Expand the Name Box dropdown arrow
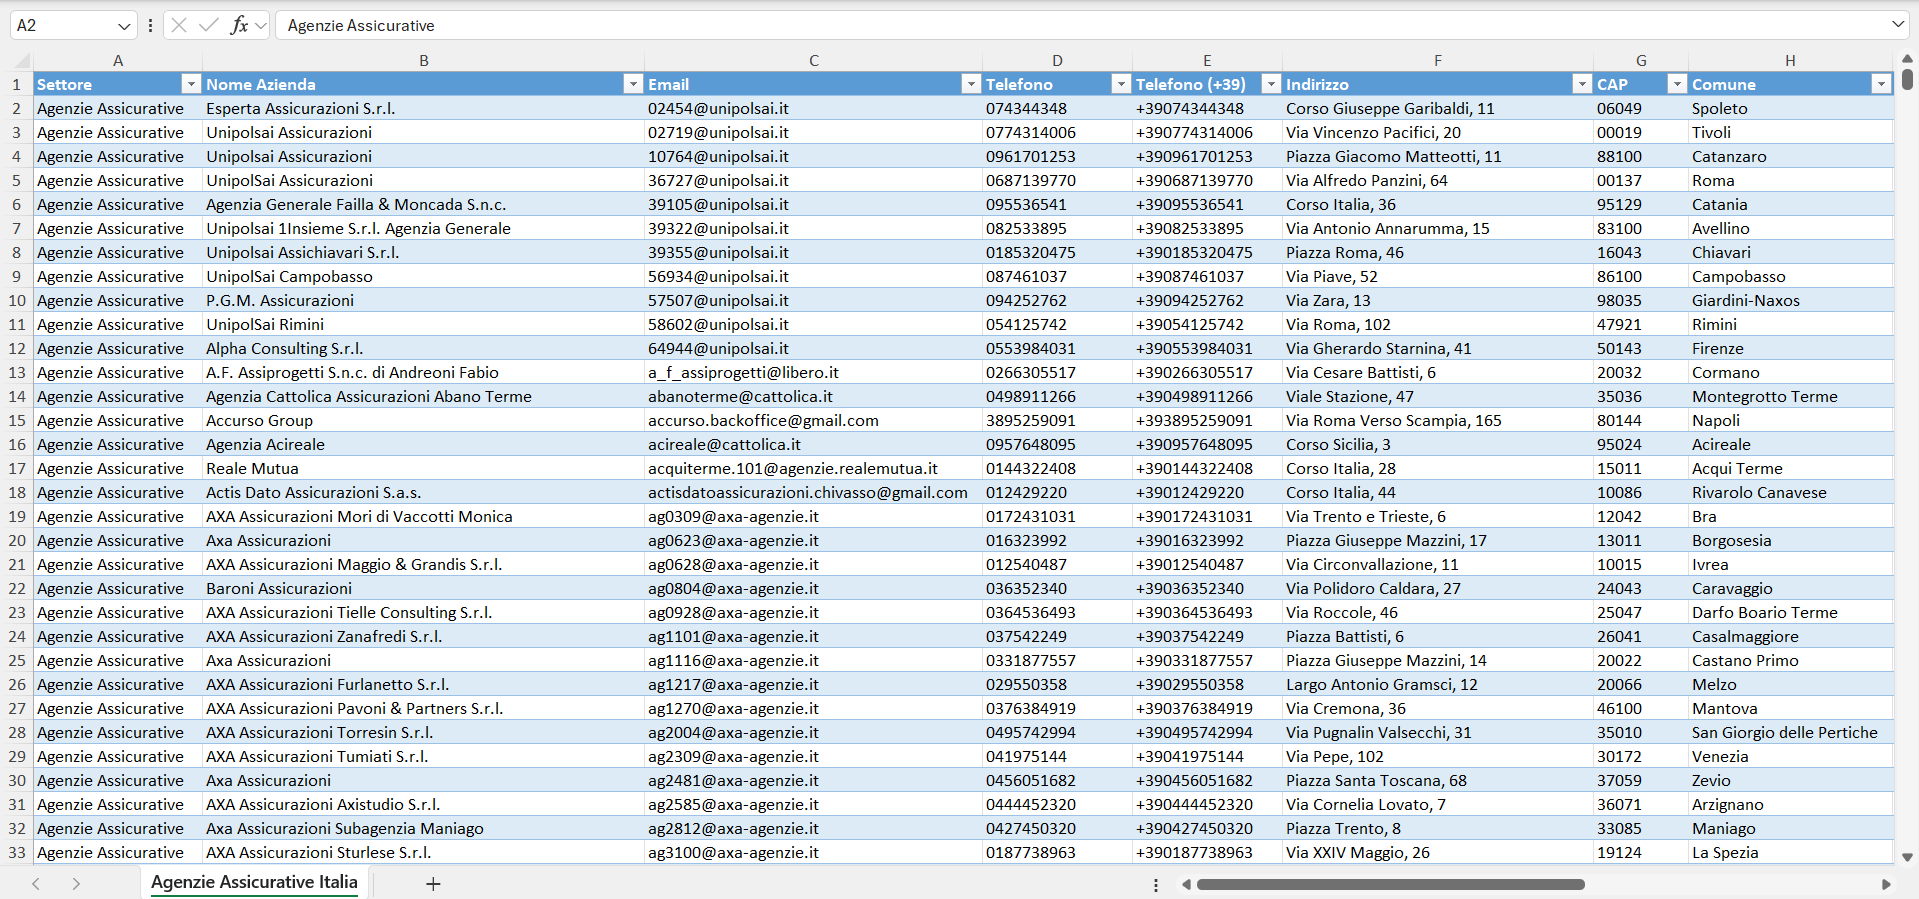 click(124, 26)
